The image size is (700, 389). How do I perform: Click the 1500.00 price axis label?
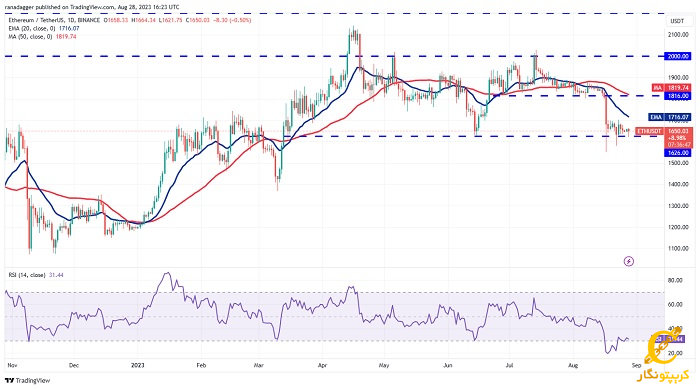678,163
